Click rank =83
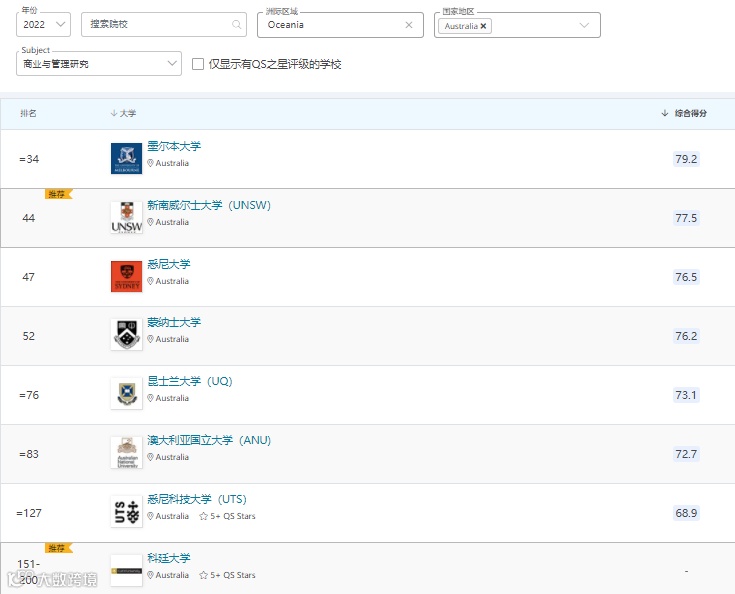This screenshot has height=594, width=735. click(x=29, y=454)
